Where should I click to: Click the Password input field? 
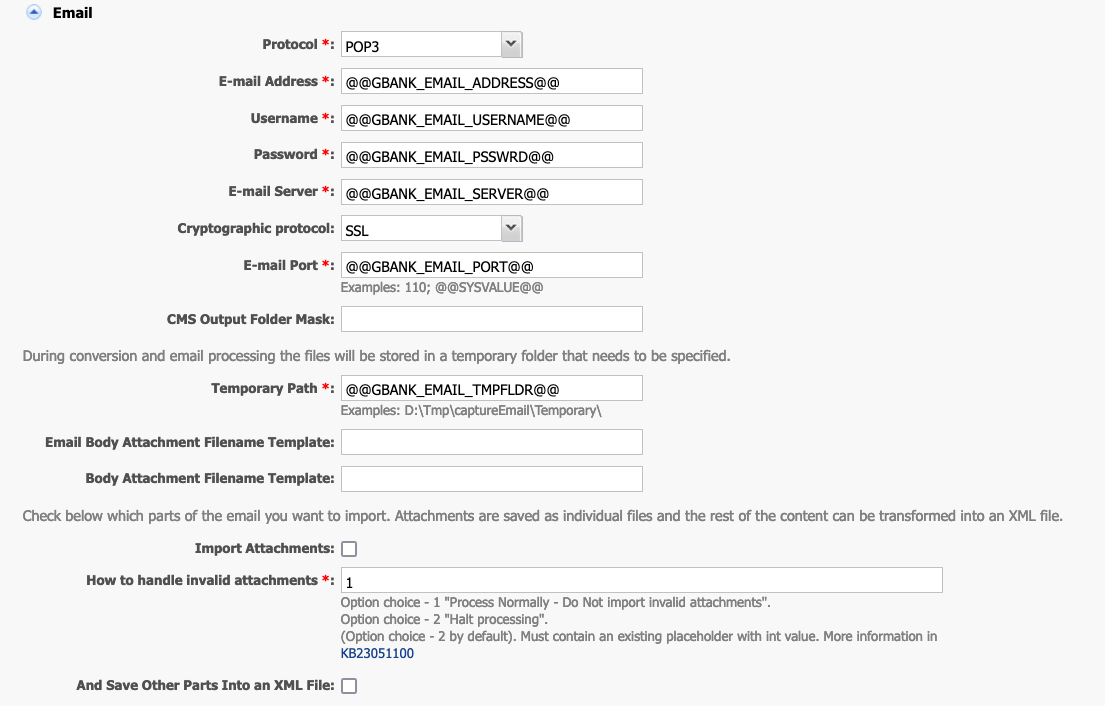[492, 155]
